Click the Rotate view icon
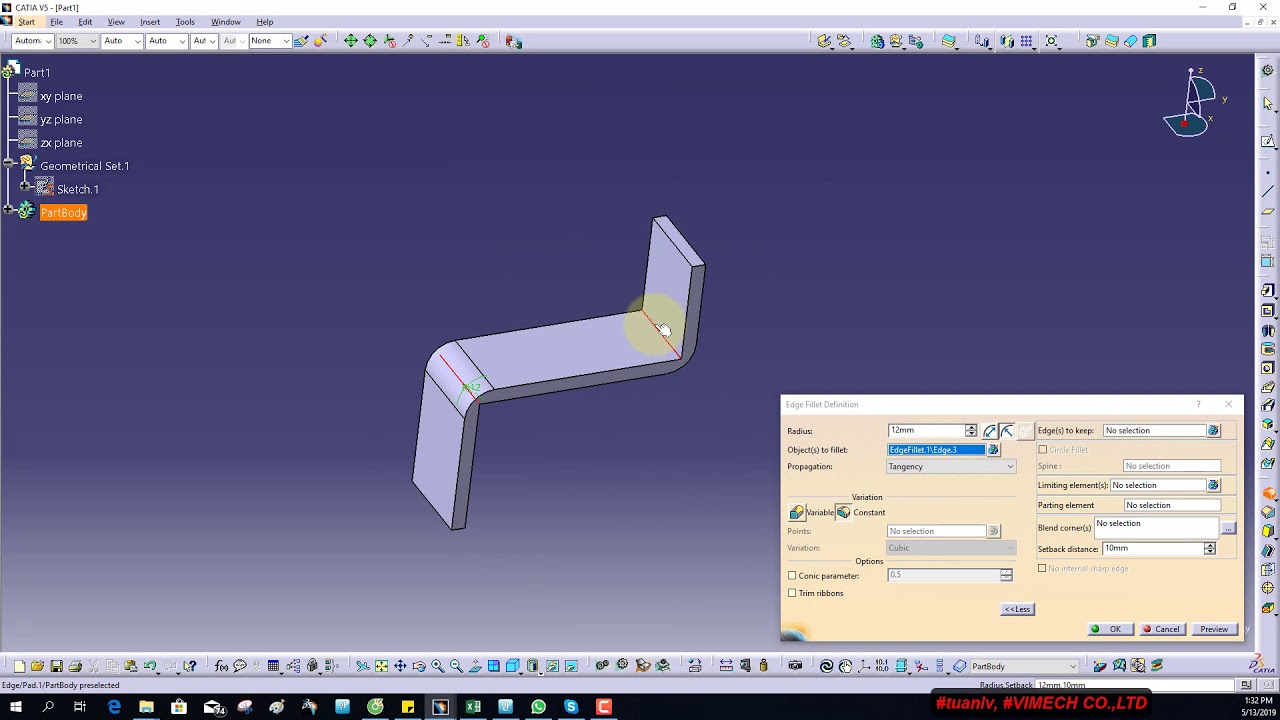Viewport: 1280px width, 720px height. pyautogui.click(x=419, y=666)
